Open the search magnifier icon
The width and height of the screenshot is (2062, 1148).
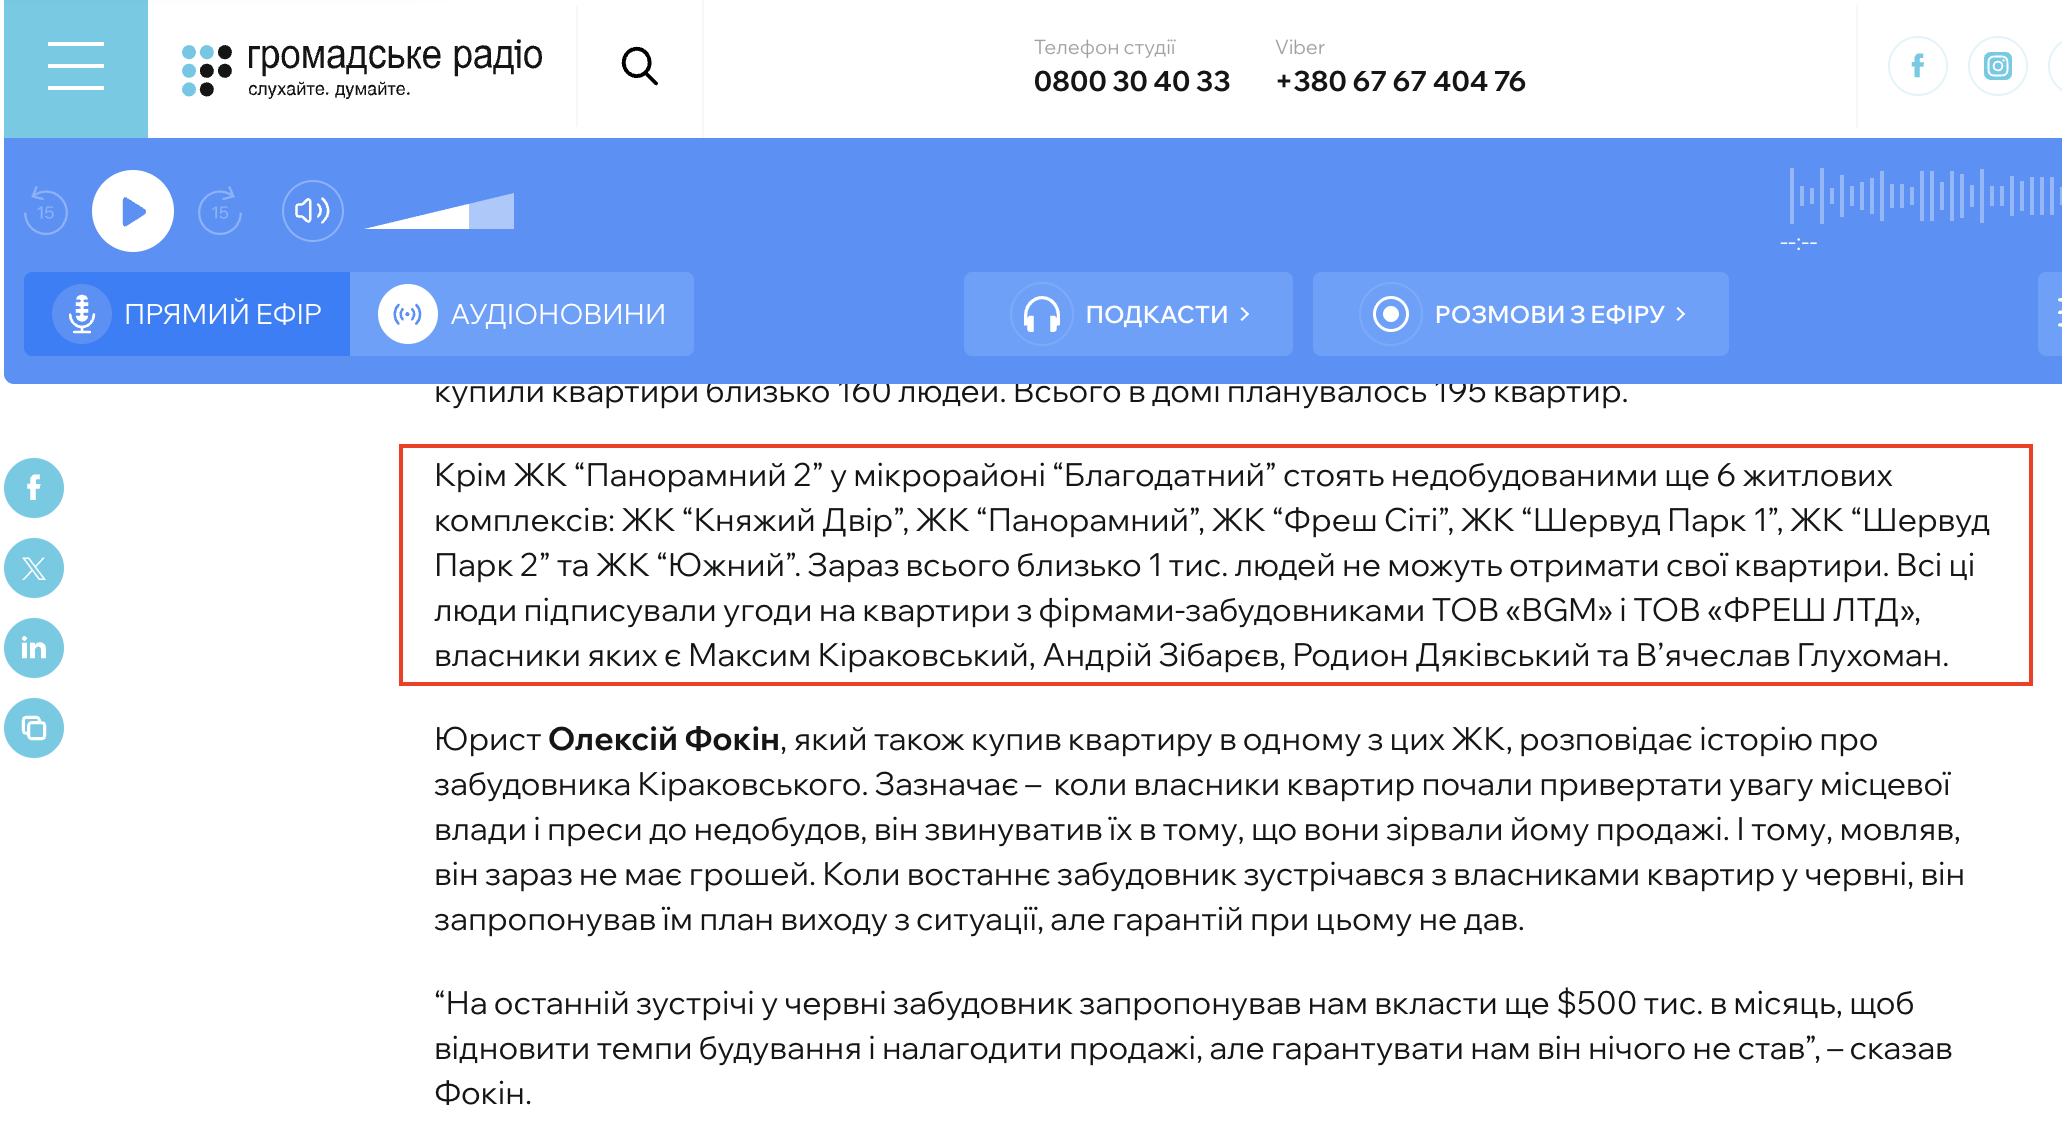(x=640, y=67)
